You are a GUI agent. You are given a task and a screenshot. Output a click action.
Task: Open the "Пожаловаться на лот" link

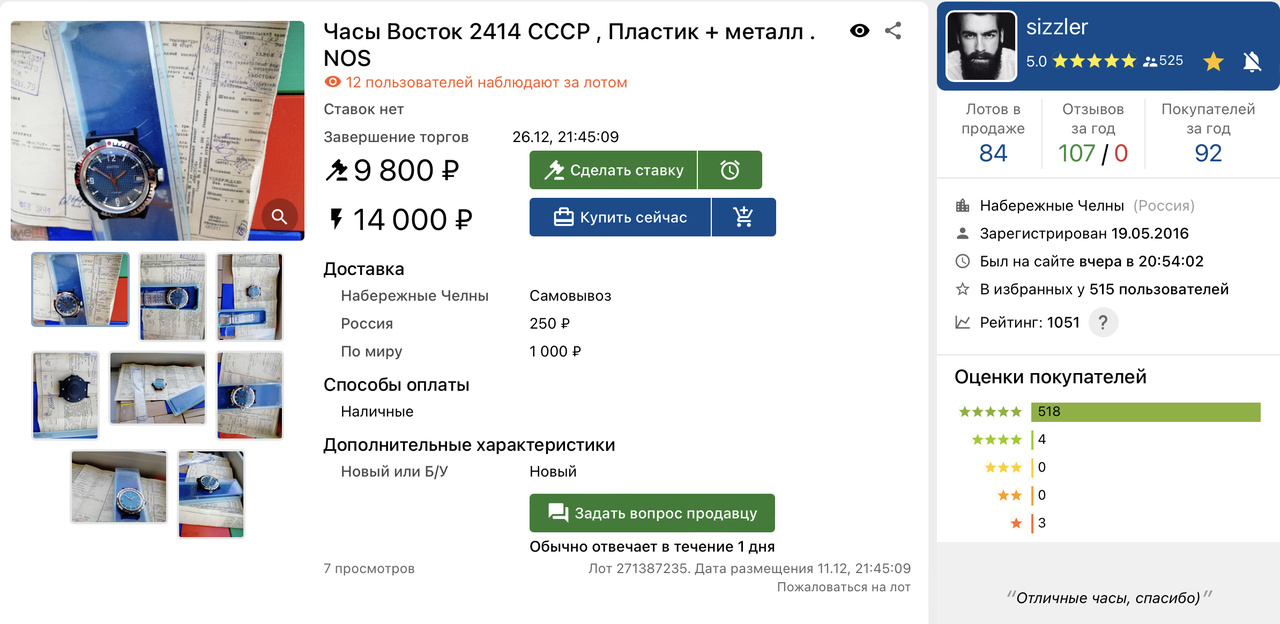pos(844,587)
